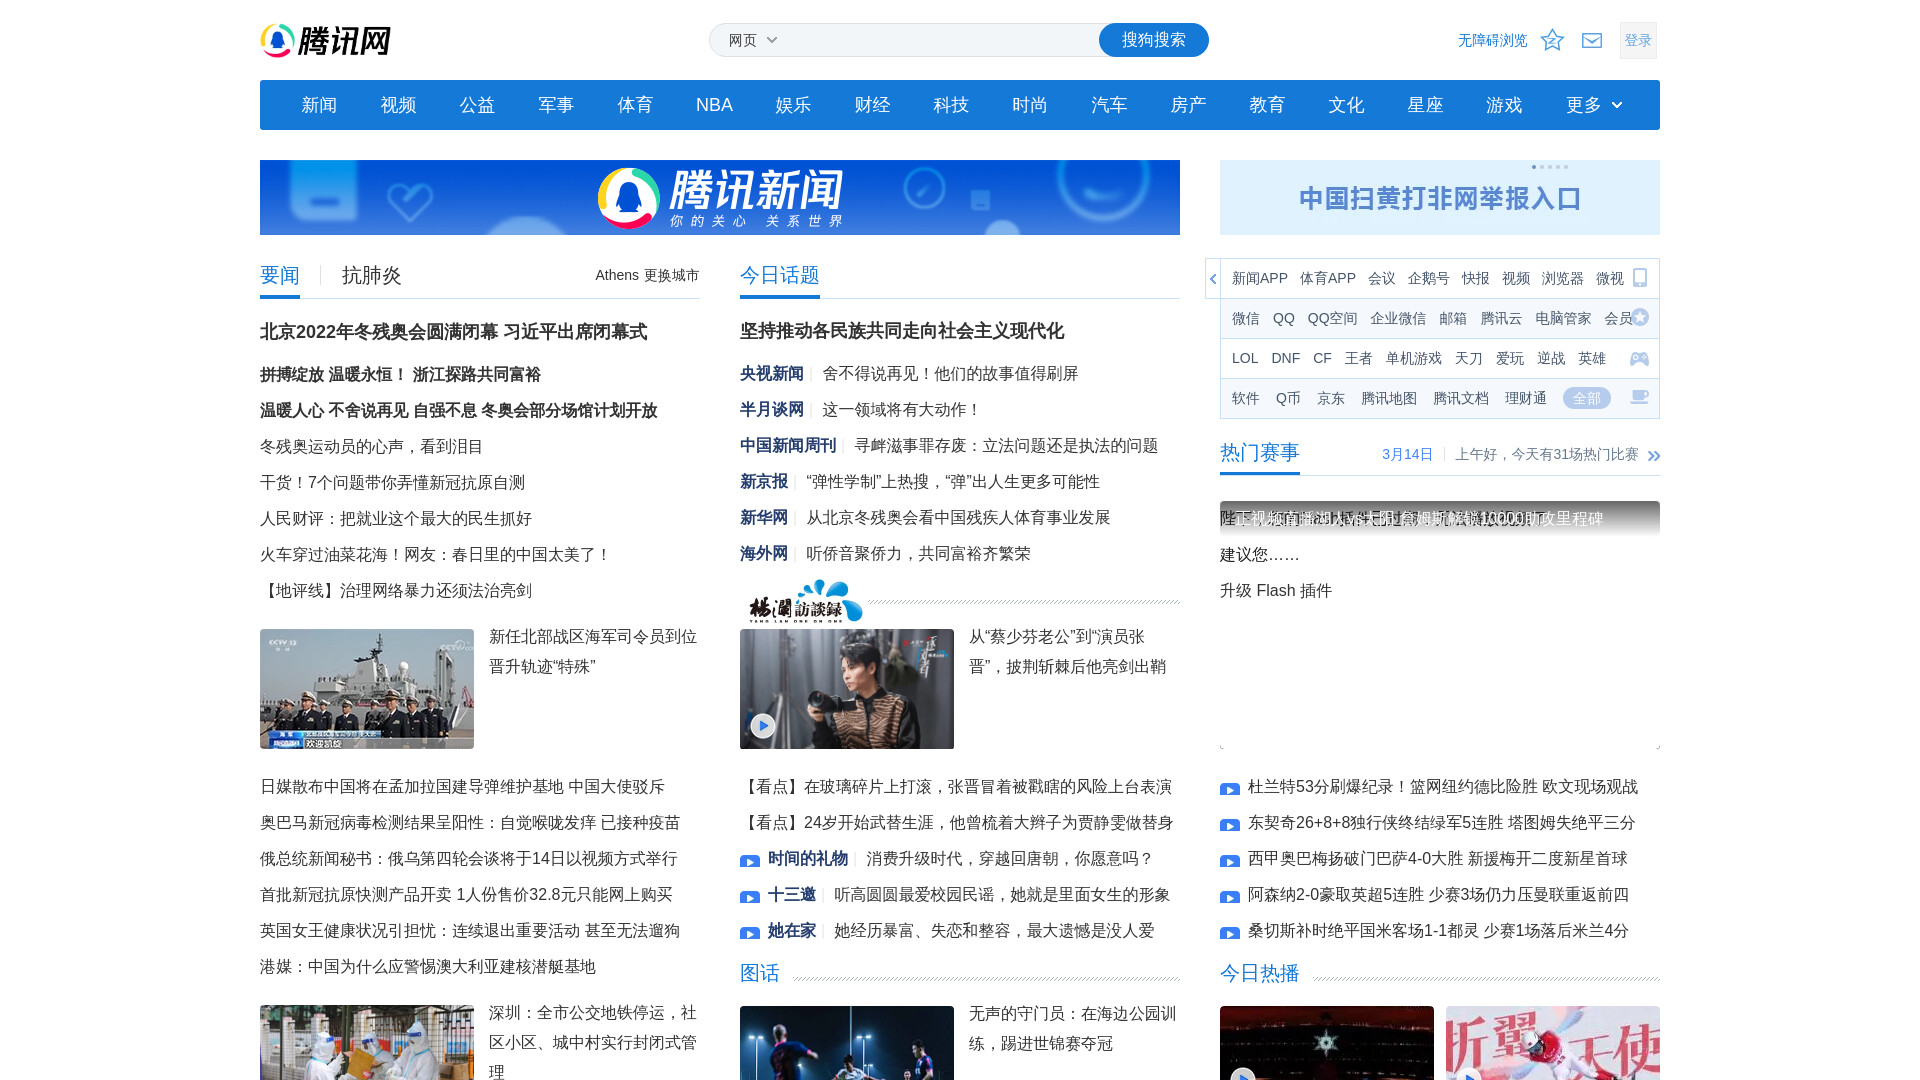
Task: Open the 新闻APP link
Action: (1260, 278)
